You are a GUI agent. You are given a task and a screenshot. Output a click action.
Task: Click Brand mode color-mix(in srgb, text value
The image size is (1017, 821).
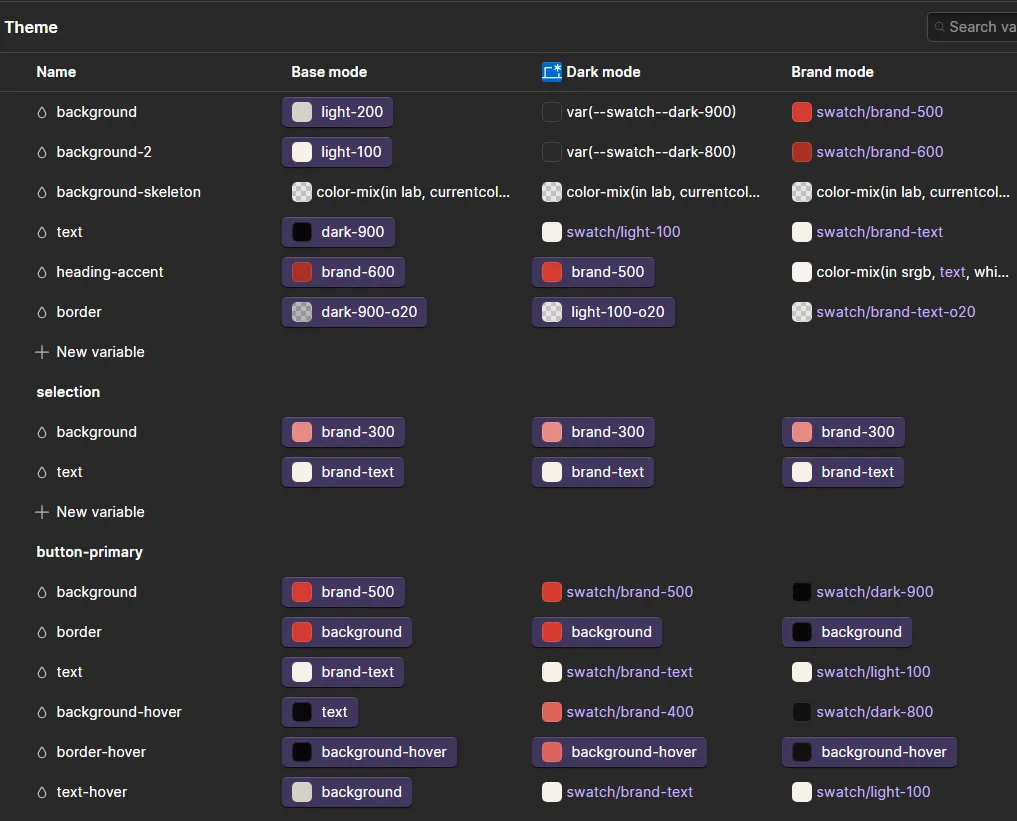point(913,272)
